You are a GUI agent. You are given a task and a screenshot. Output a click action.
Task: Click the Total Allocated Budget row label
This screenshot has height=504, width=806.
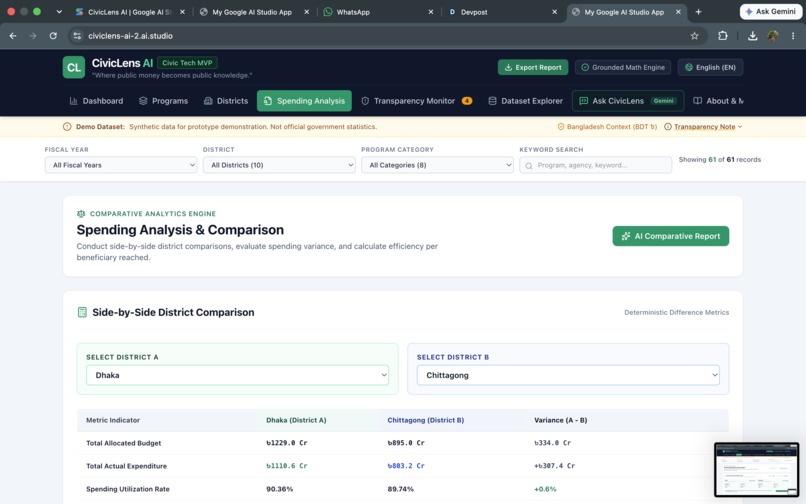[x=123, y=443]
